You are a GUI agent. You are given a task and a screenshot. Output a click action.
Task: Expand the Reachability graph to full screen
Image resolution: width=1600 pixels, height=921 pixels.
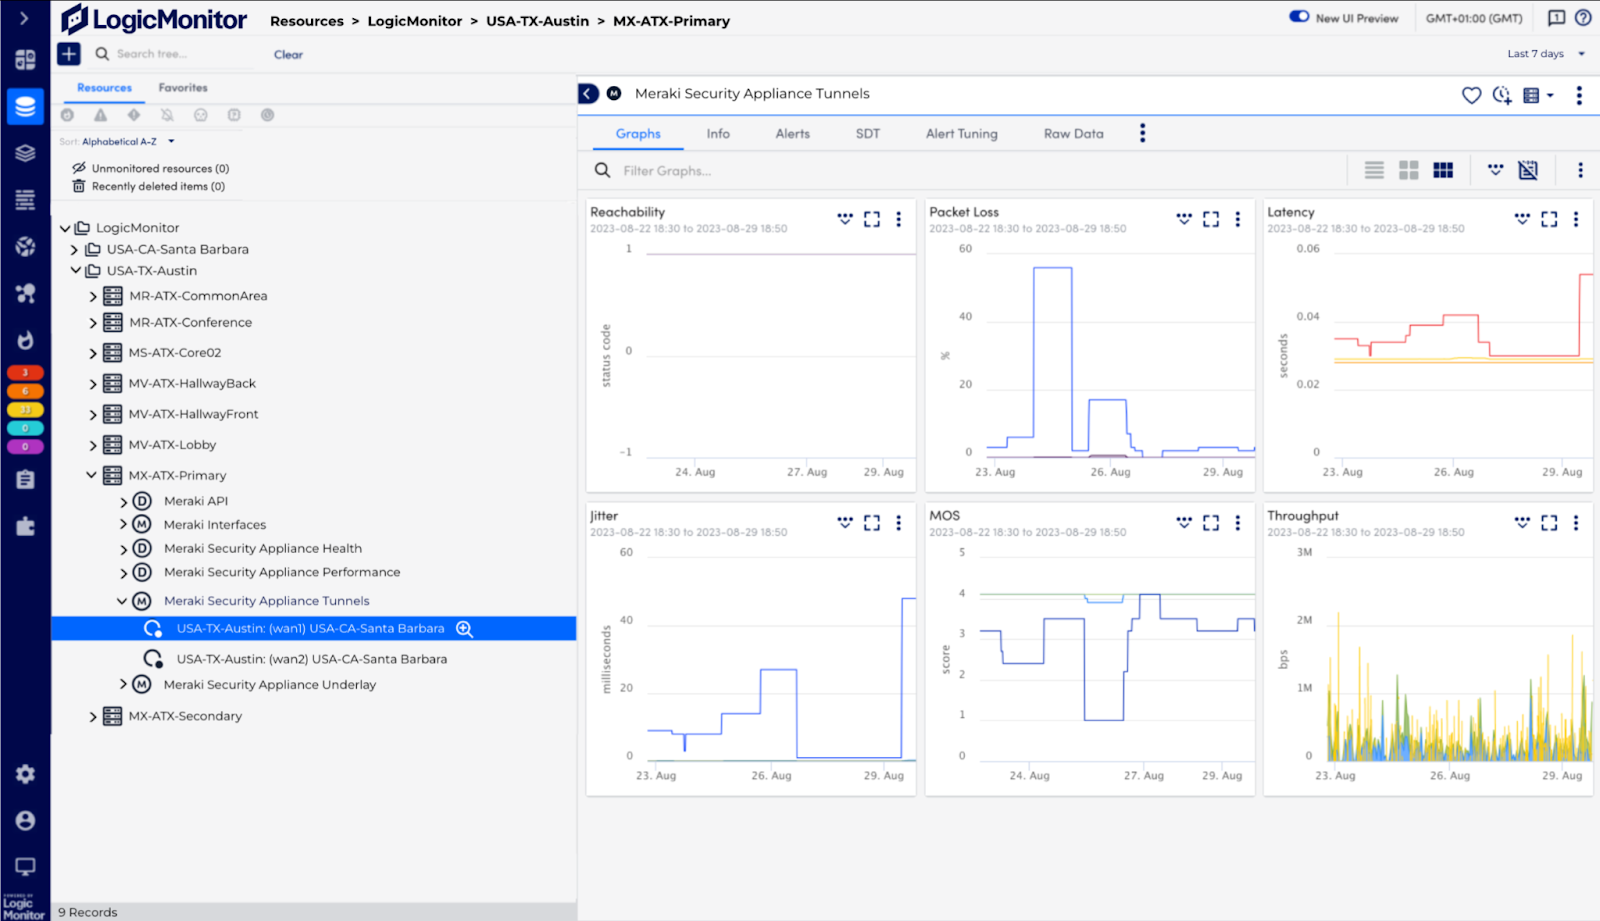point(871,219)
